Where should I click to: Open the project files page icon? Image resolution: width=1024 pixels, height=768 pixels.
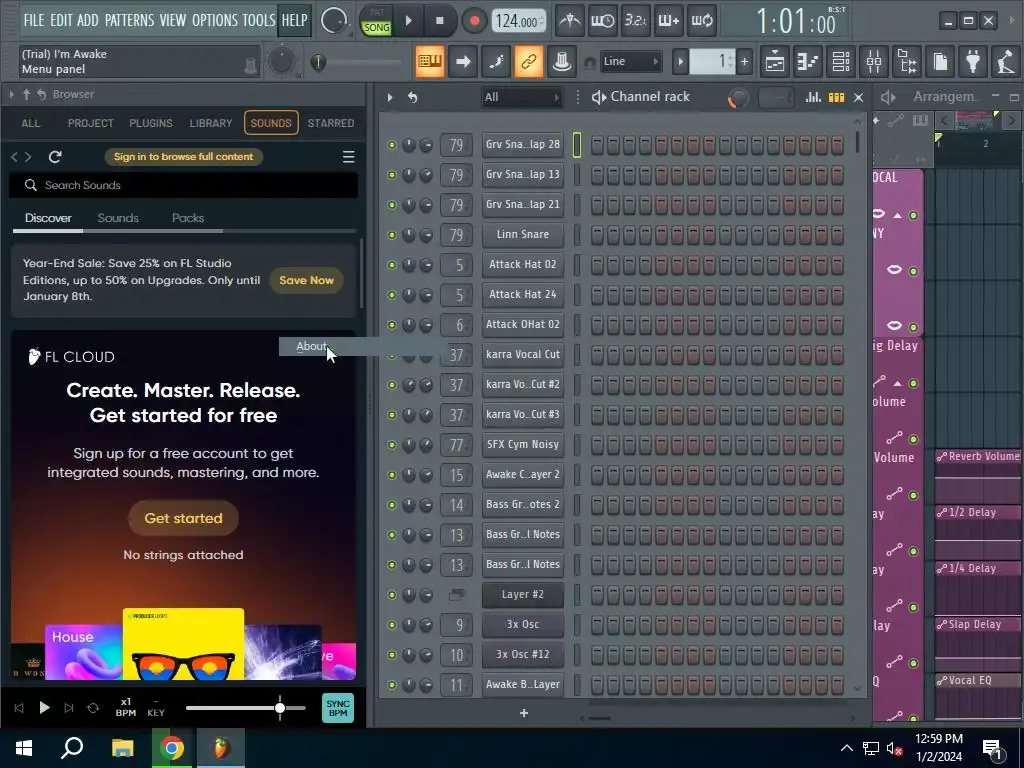(940, 62)
